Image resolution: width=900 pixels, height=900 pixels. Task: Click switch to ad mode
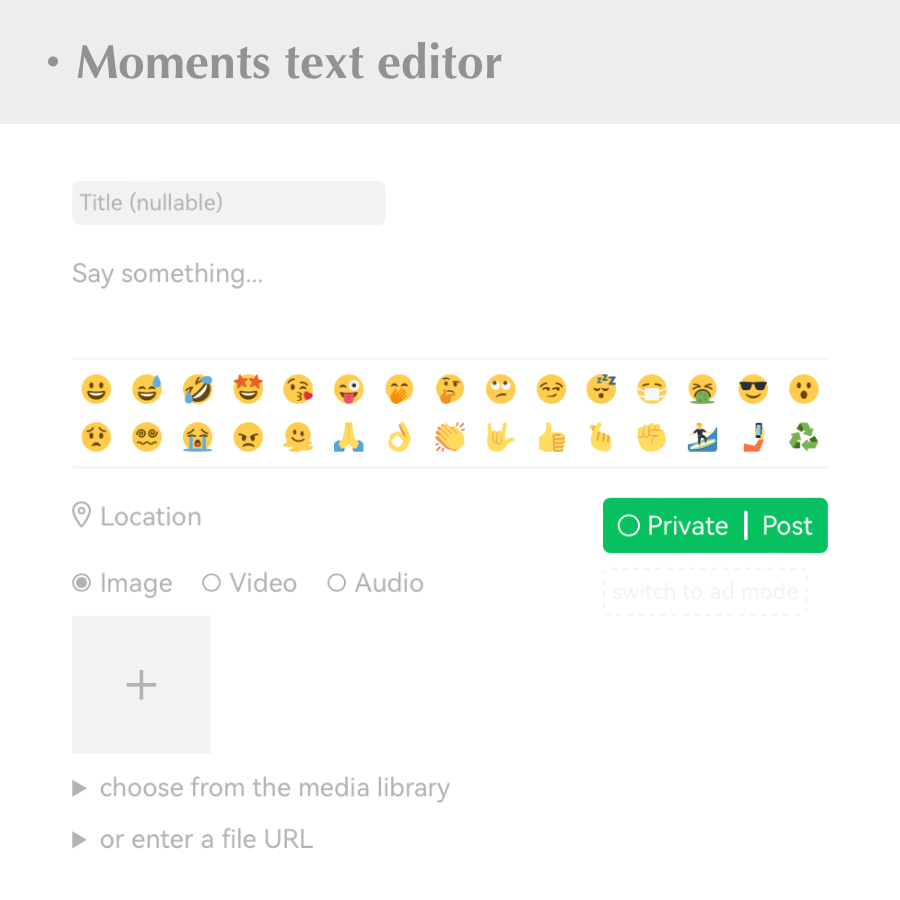[x=705, y=591]
